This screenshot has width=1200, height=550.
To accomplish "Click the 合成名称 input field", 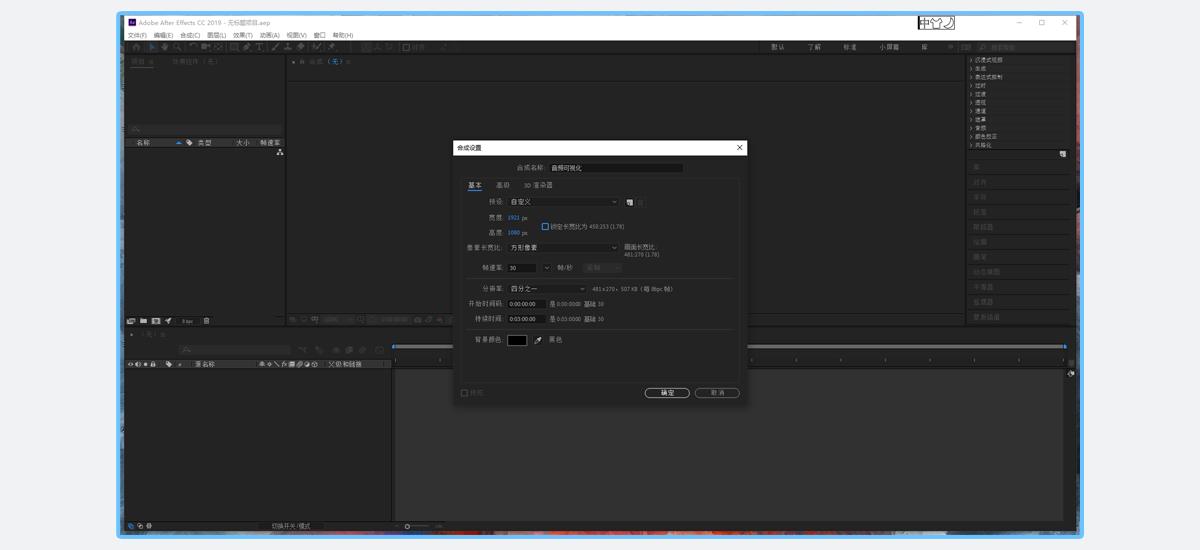I will (616, 168).
